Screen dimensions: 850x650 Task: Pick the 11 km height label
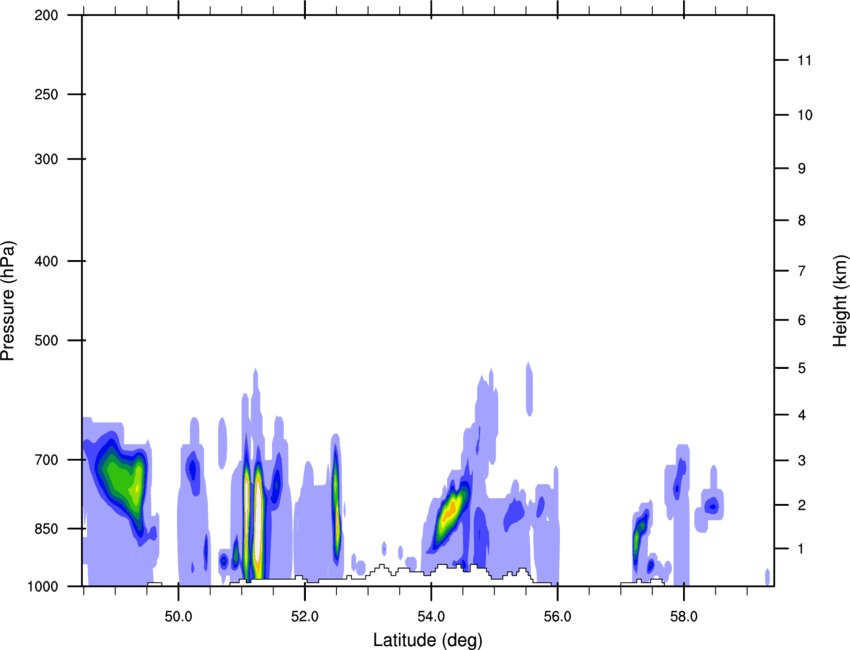804,60
